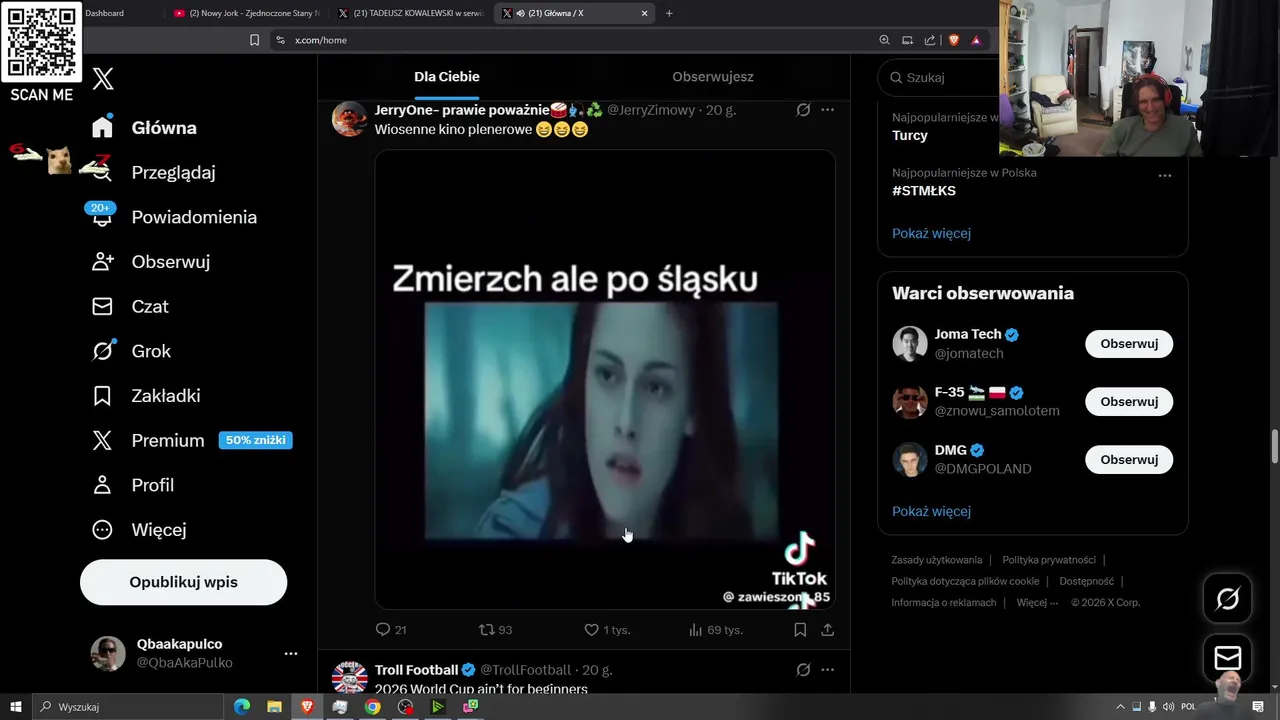Open floating Grok button
This screenshot has width=1280, height=720.
1227,598
